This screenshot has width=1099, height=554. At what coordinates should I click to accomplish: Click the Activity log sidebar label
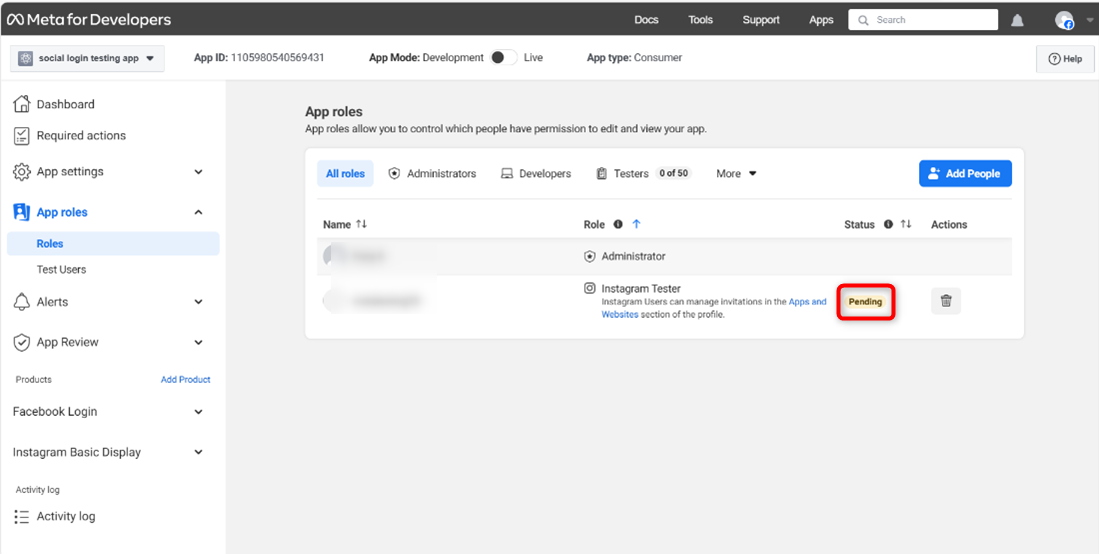66,517
